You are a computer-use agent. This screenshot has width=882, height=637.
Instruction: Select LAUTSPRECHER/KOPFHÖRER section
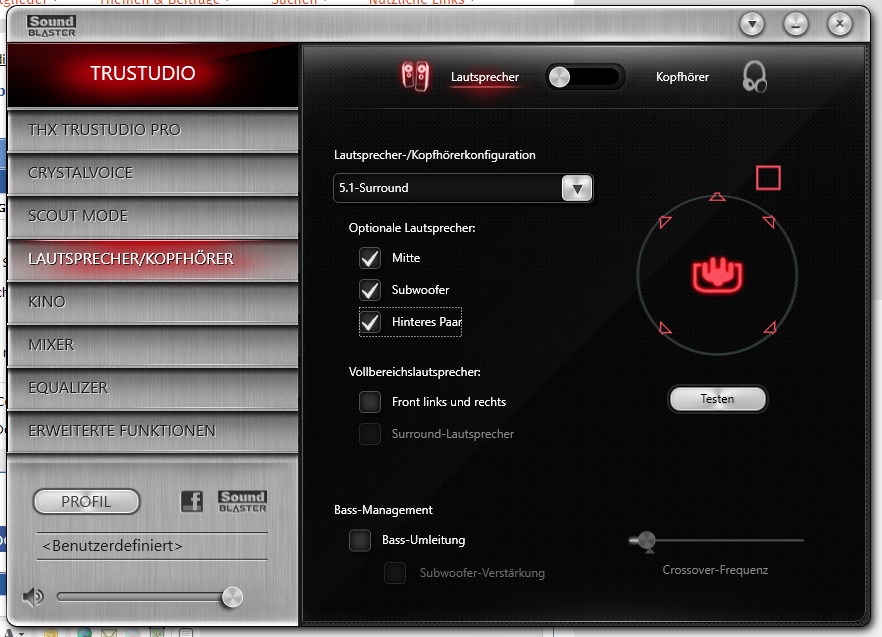153,259
